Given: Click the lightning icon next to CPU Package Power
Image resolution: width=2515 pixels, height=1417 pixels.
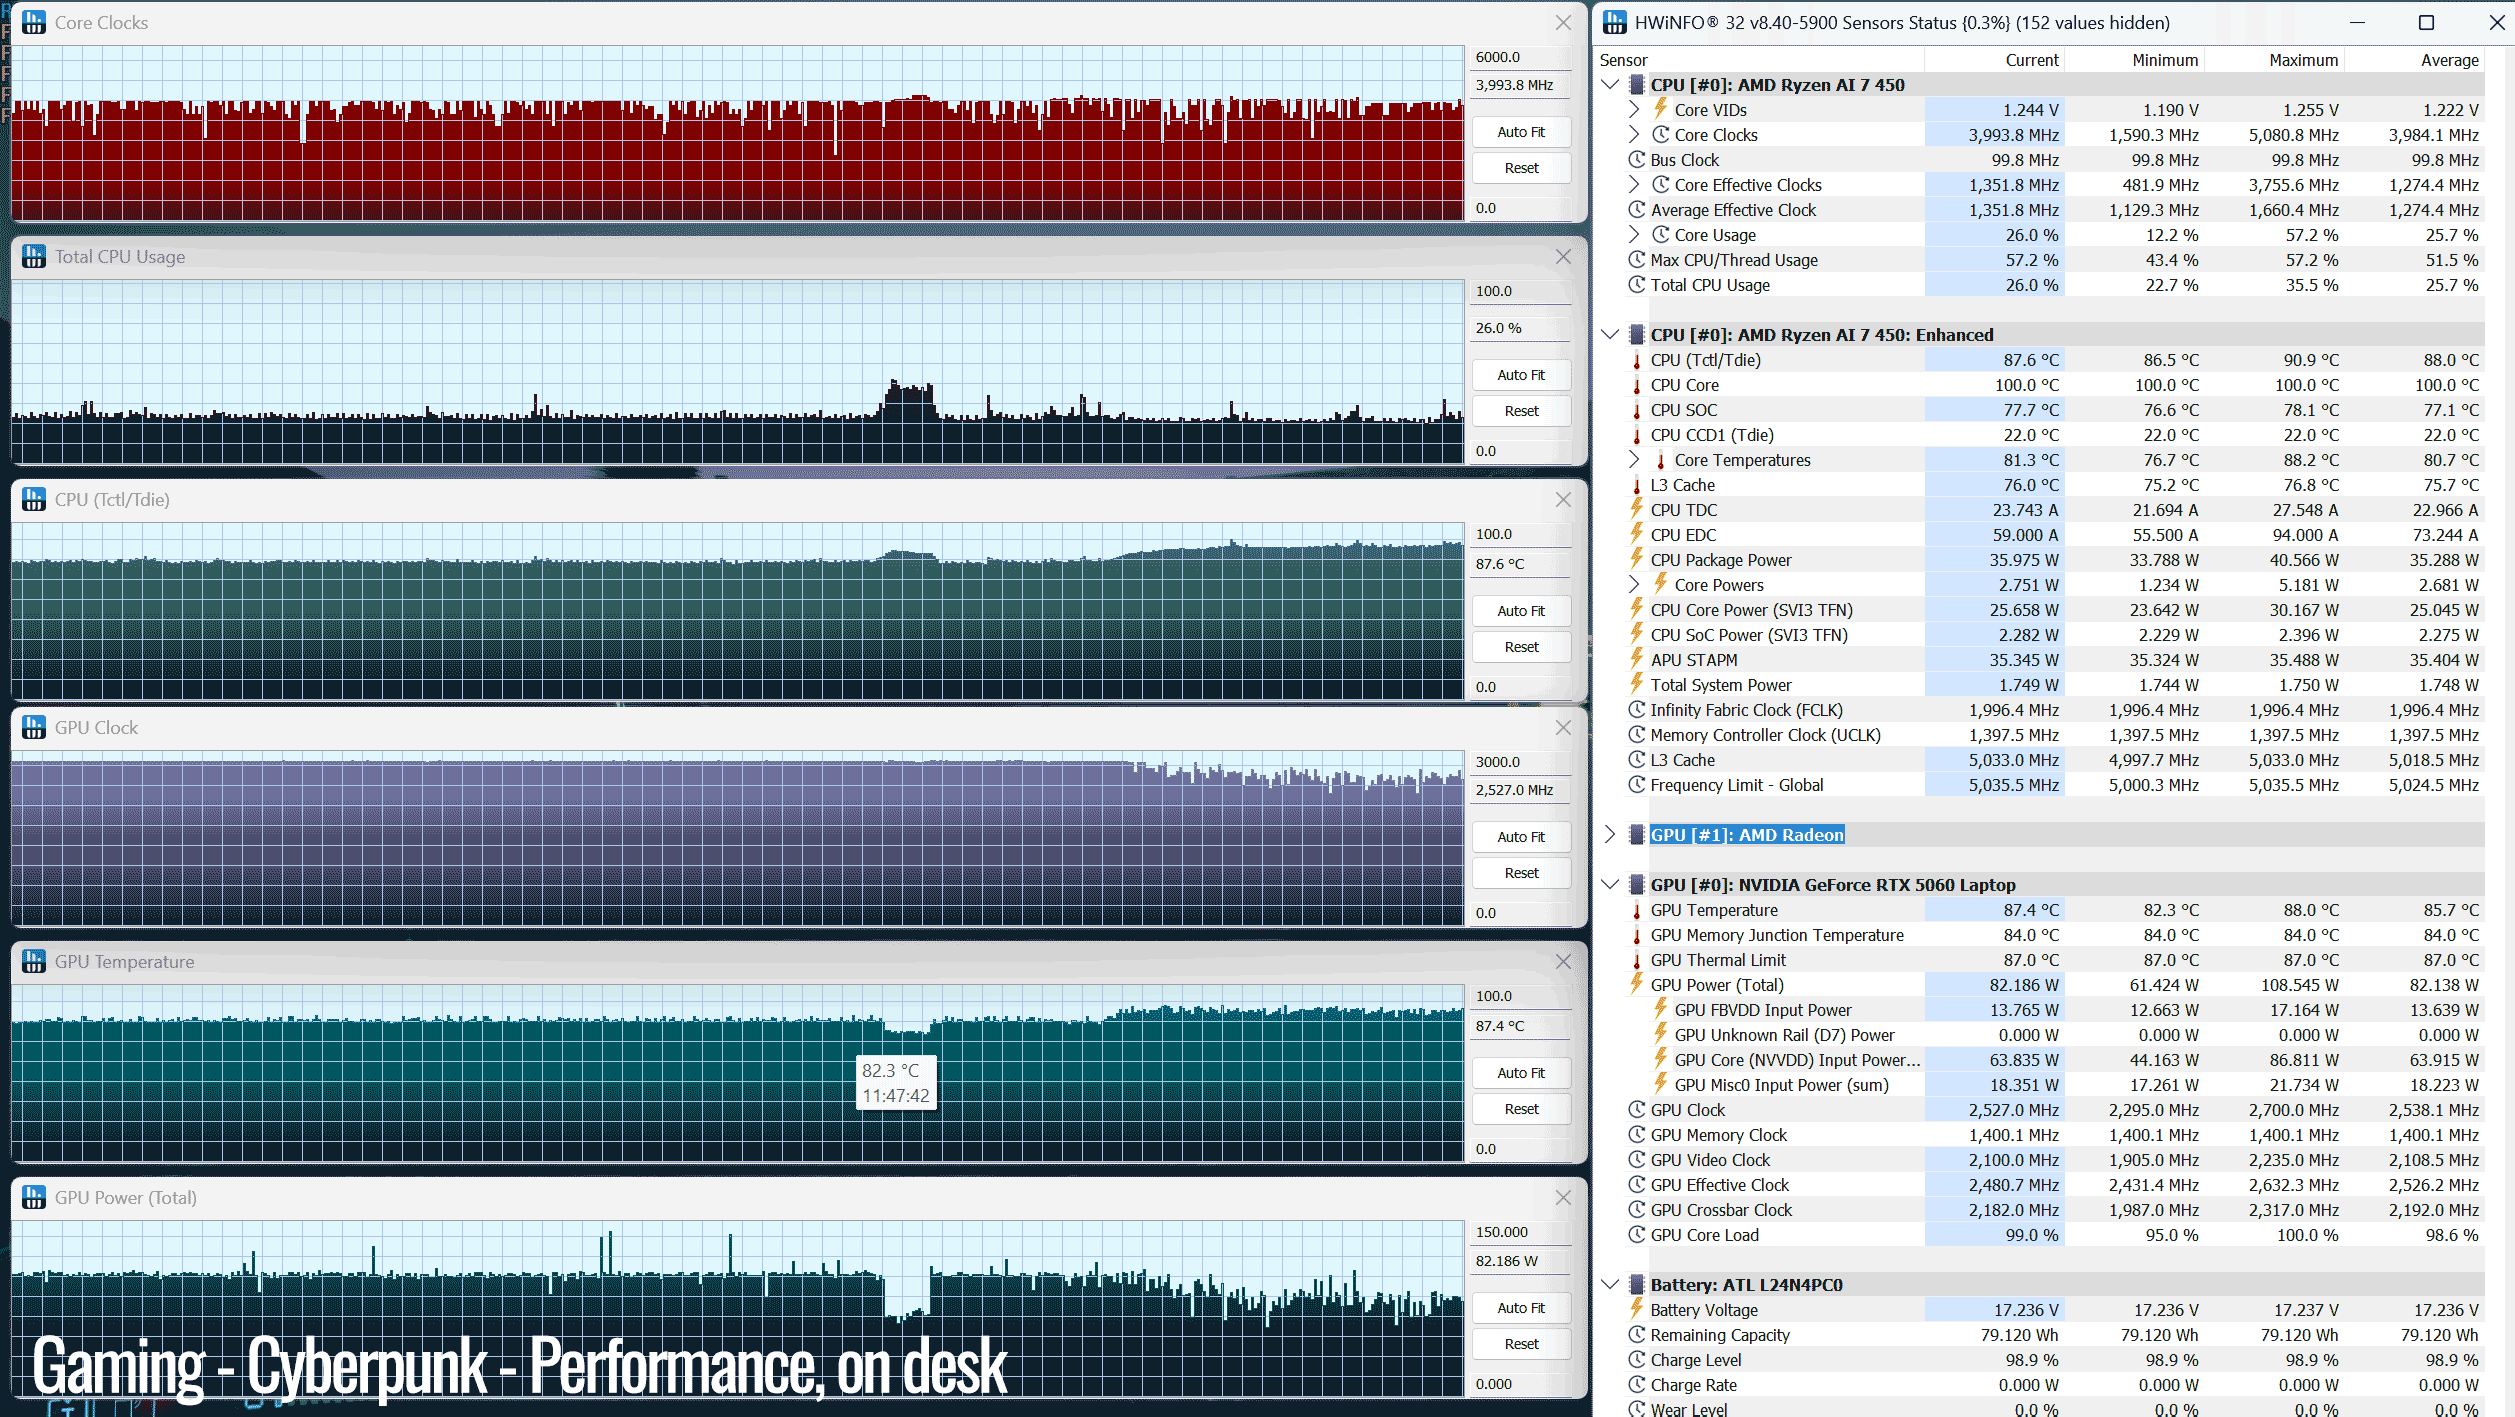Looking at the screenshot, I should click(x=1637, y=558).
